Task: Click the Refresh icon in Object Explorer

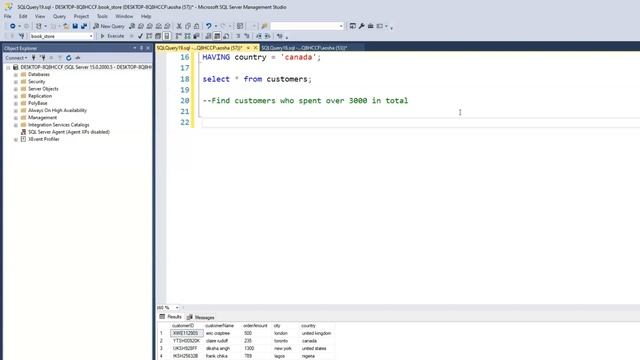Action: click(x=69, y=58)
